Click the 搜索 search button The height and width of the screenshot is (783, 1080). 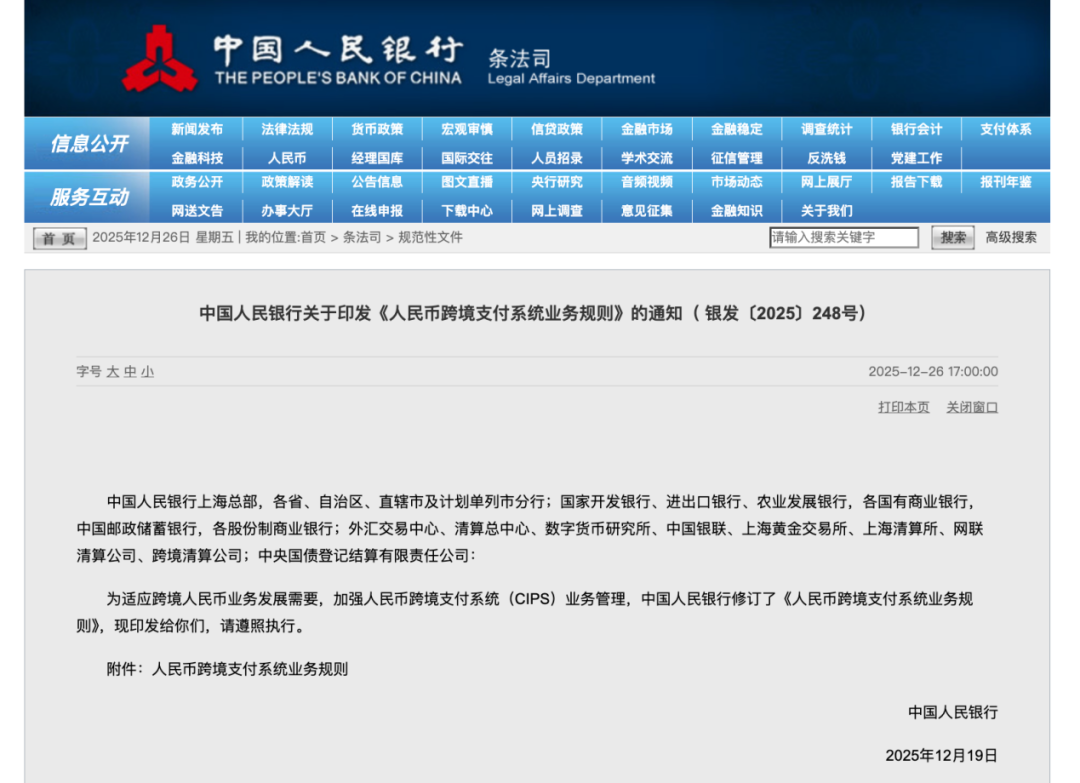click(953, 238)
